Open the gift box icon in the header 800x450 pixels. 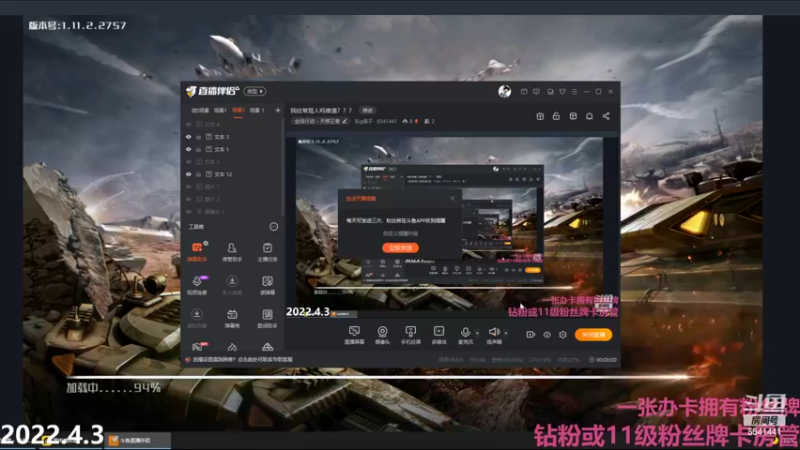(540, 116)
